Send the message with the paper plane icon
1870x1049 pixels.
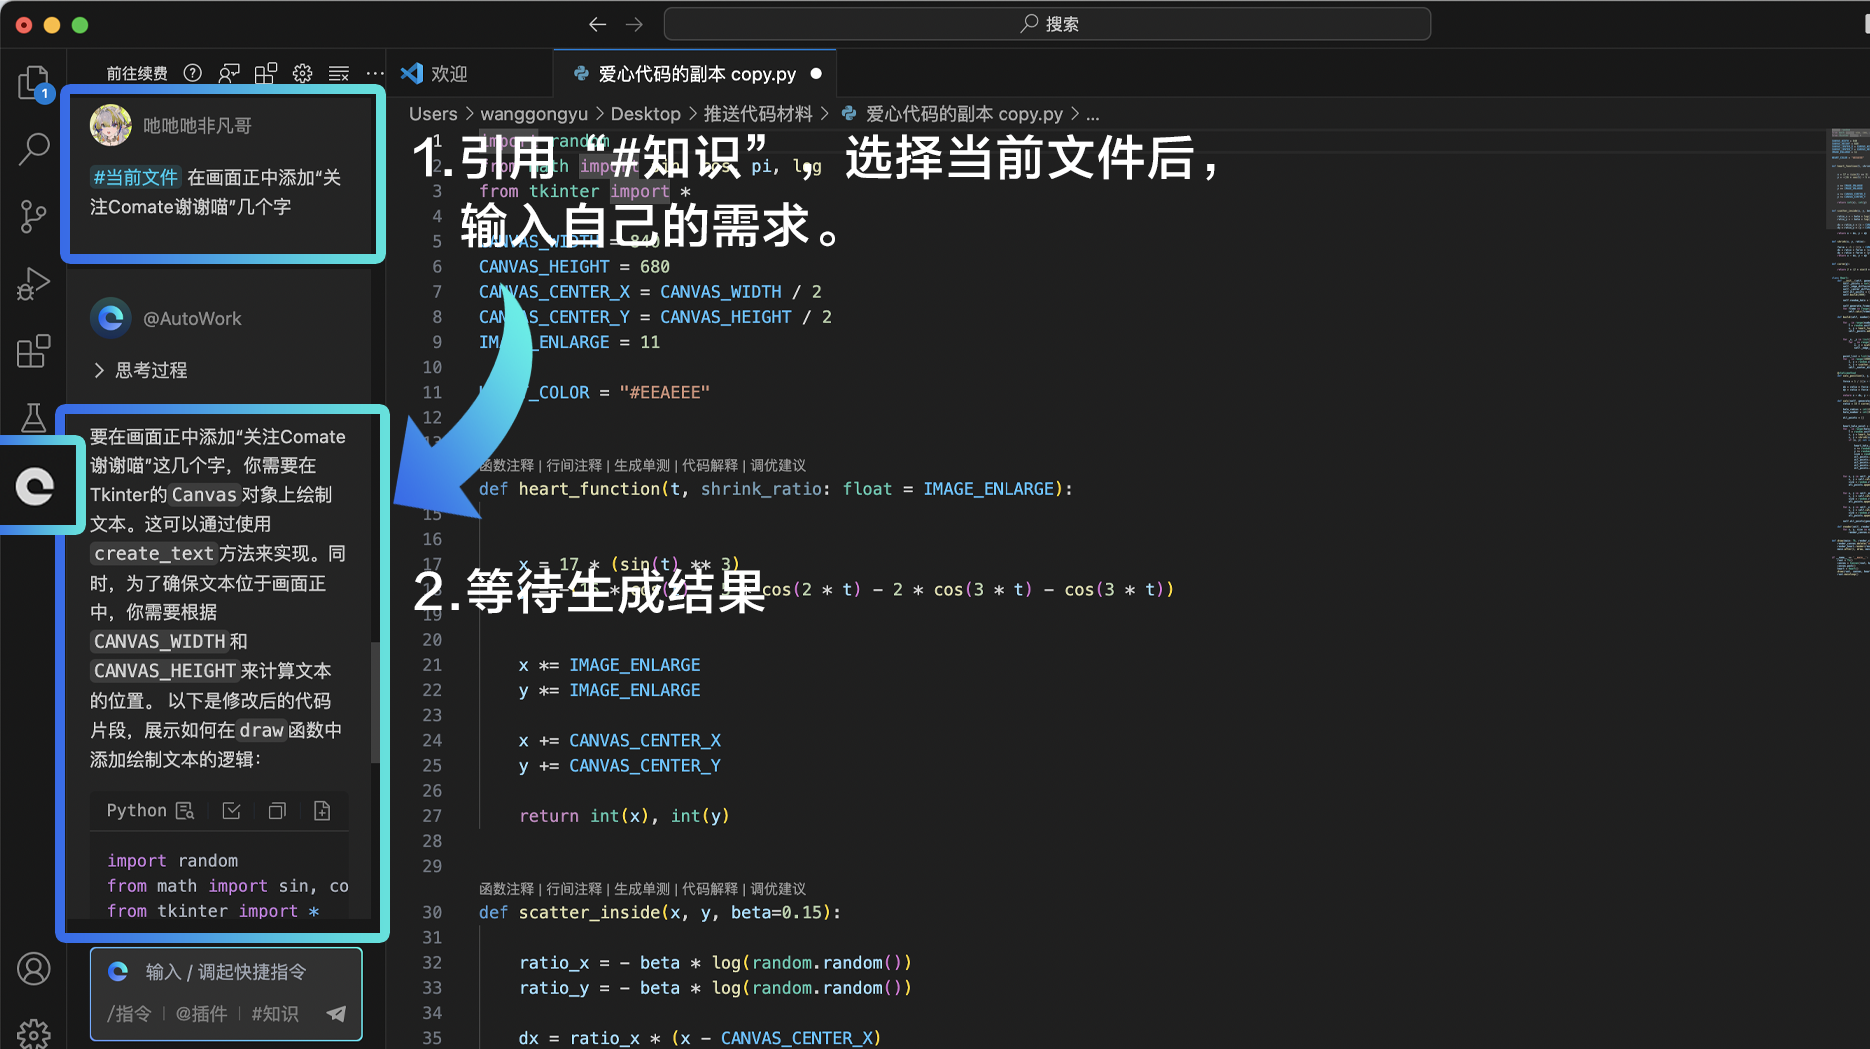click(x=336, y=1014)
